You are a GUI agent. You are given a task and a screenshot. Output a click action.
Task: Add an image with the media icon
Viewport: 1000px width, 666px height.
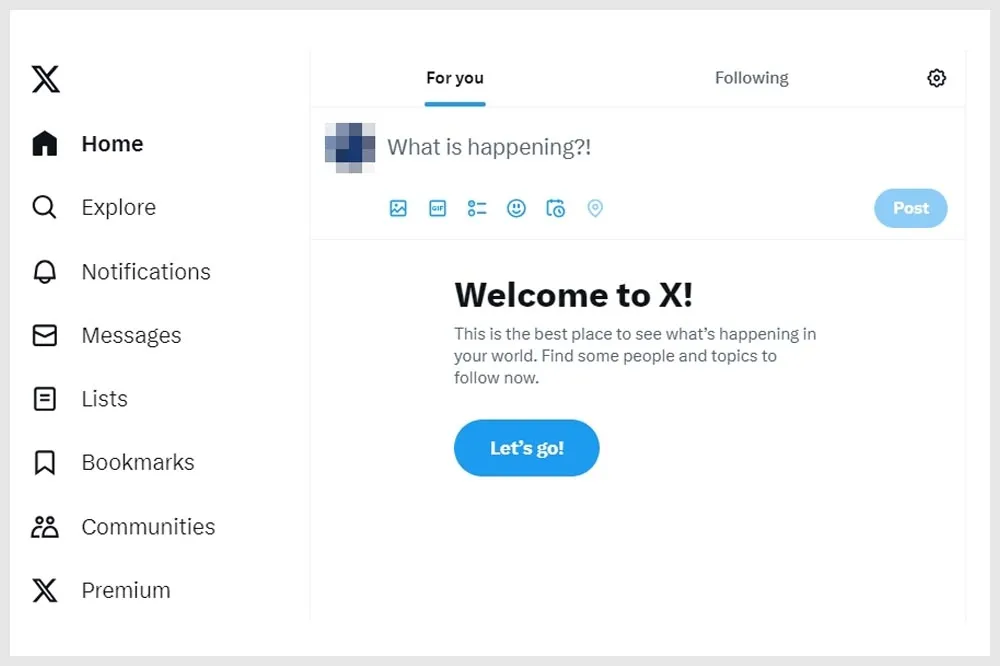(398, 208)
